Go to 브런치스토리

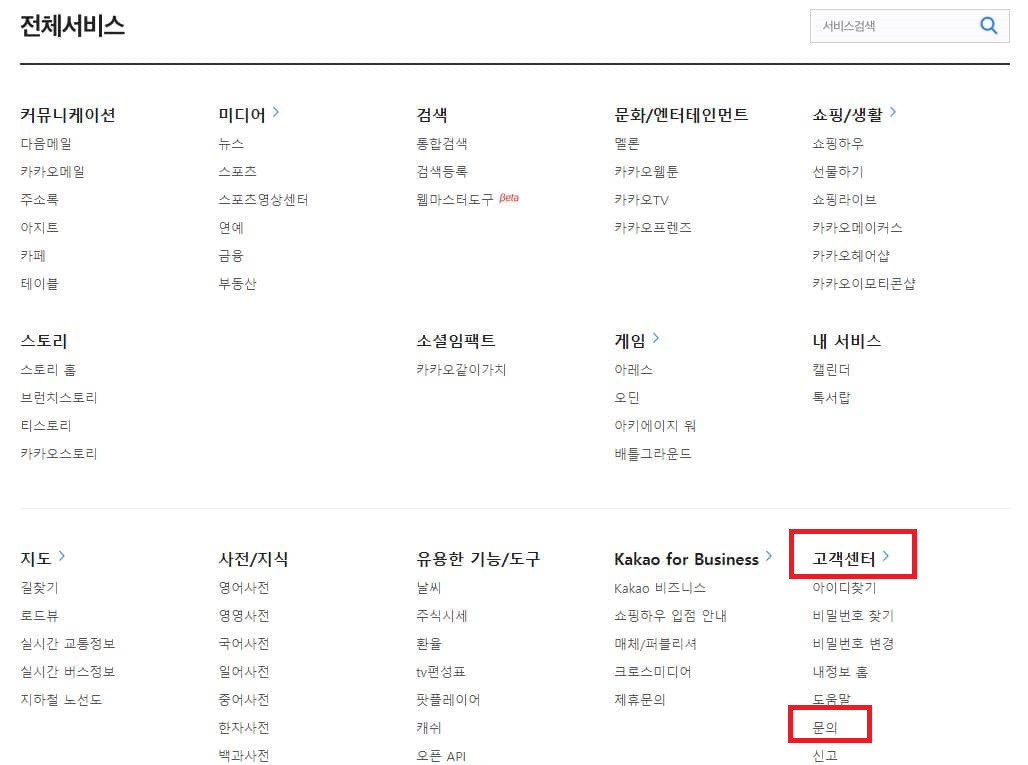(59, 397)
